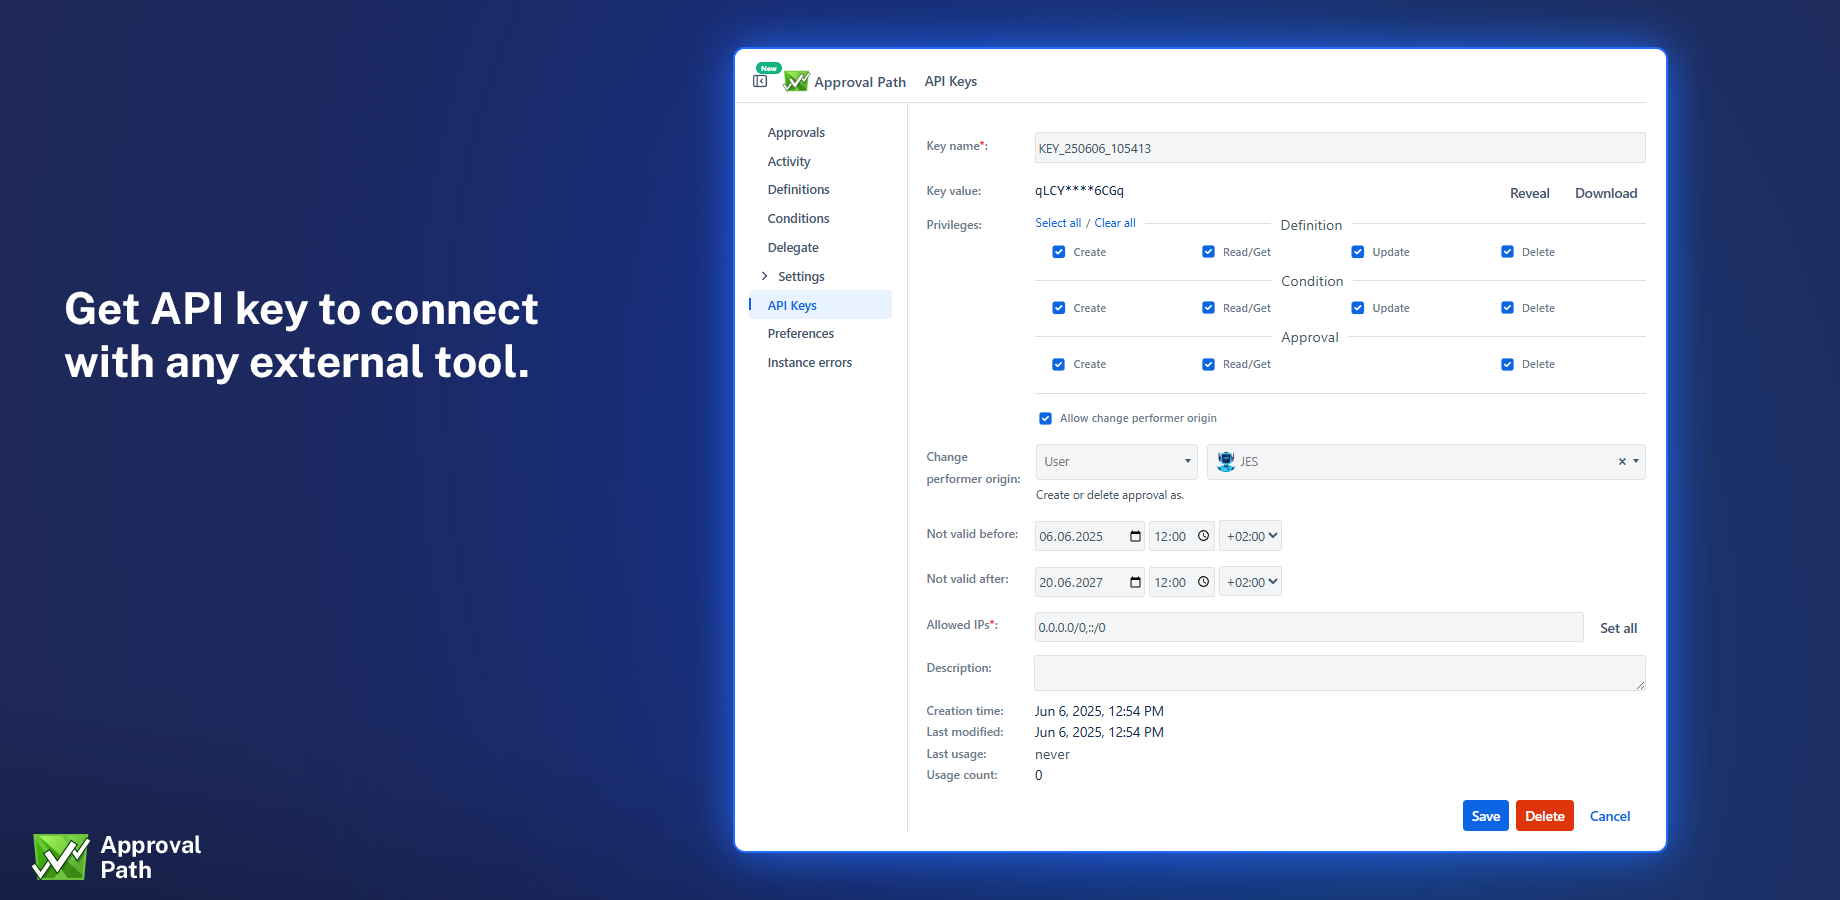This screenshot has width=1840, height=900.
Task: Reveal the key value
Action: point(1529,193)
